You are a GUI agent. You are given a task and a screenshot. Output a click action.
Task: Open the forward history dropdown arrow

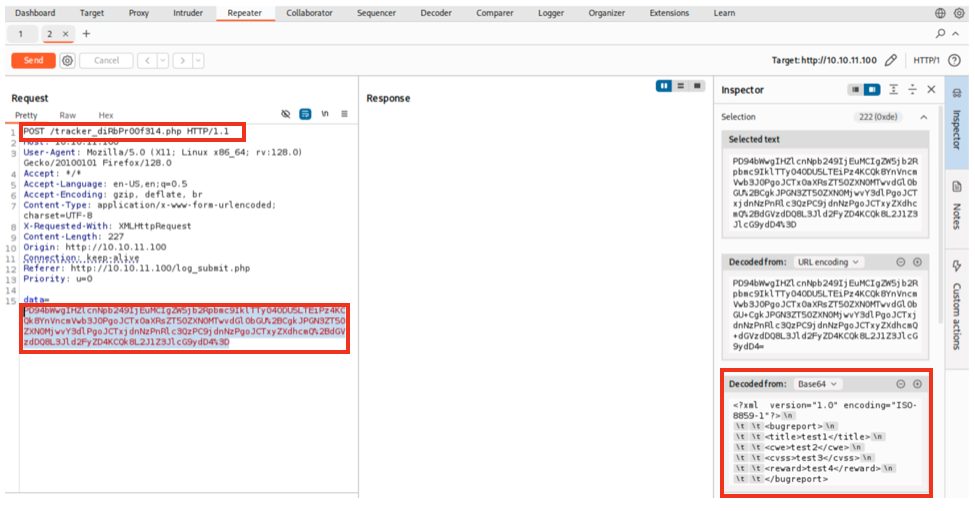click(x=198, y=60)
